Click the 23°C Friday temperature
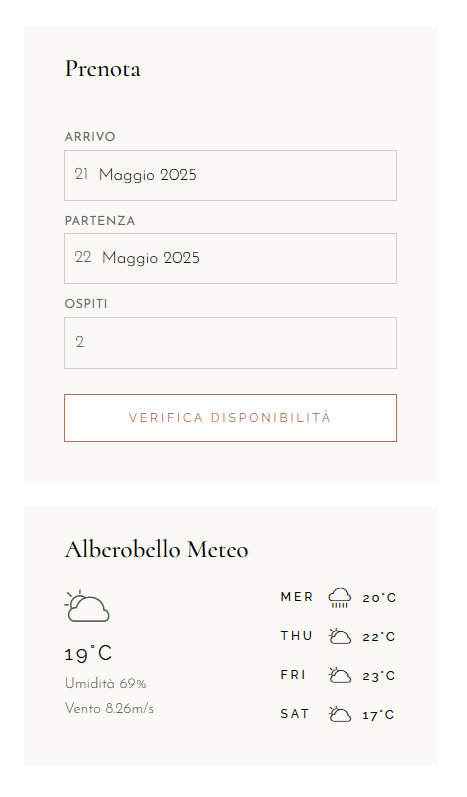This screenshot has height=797, width=467. tap(379, 676)
